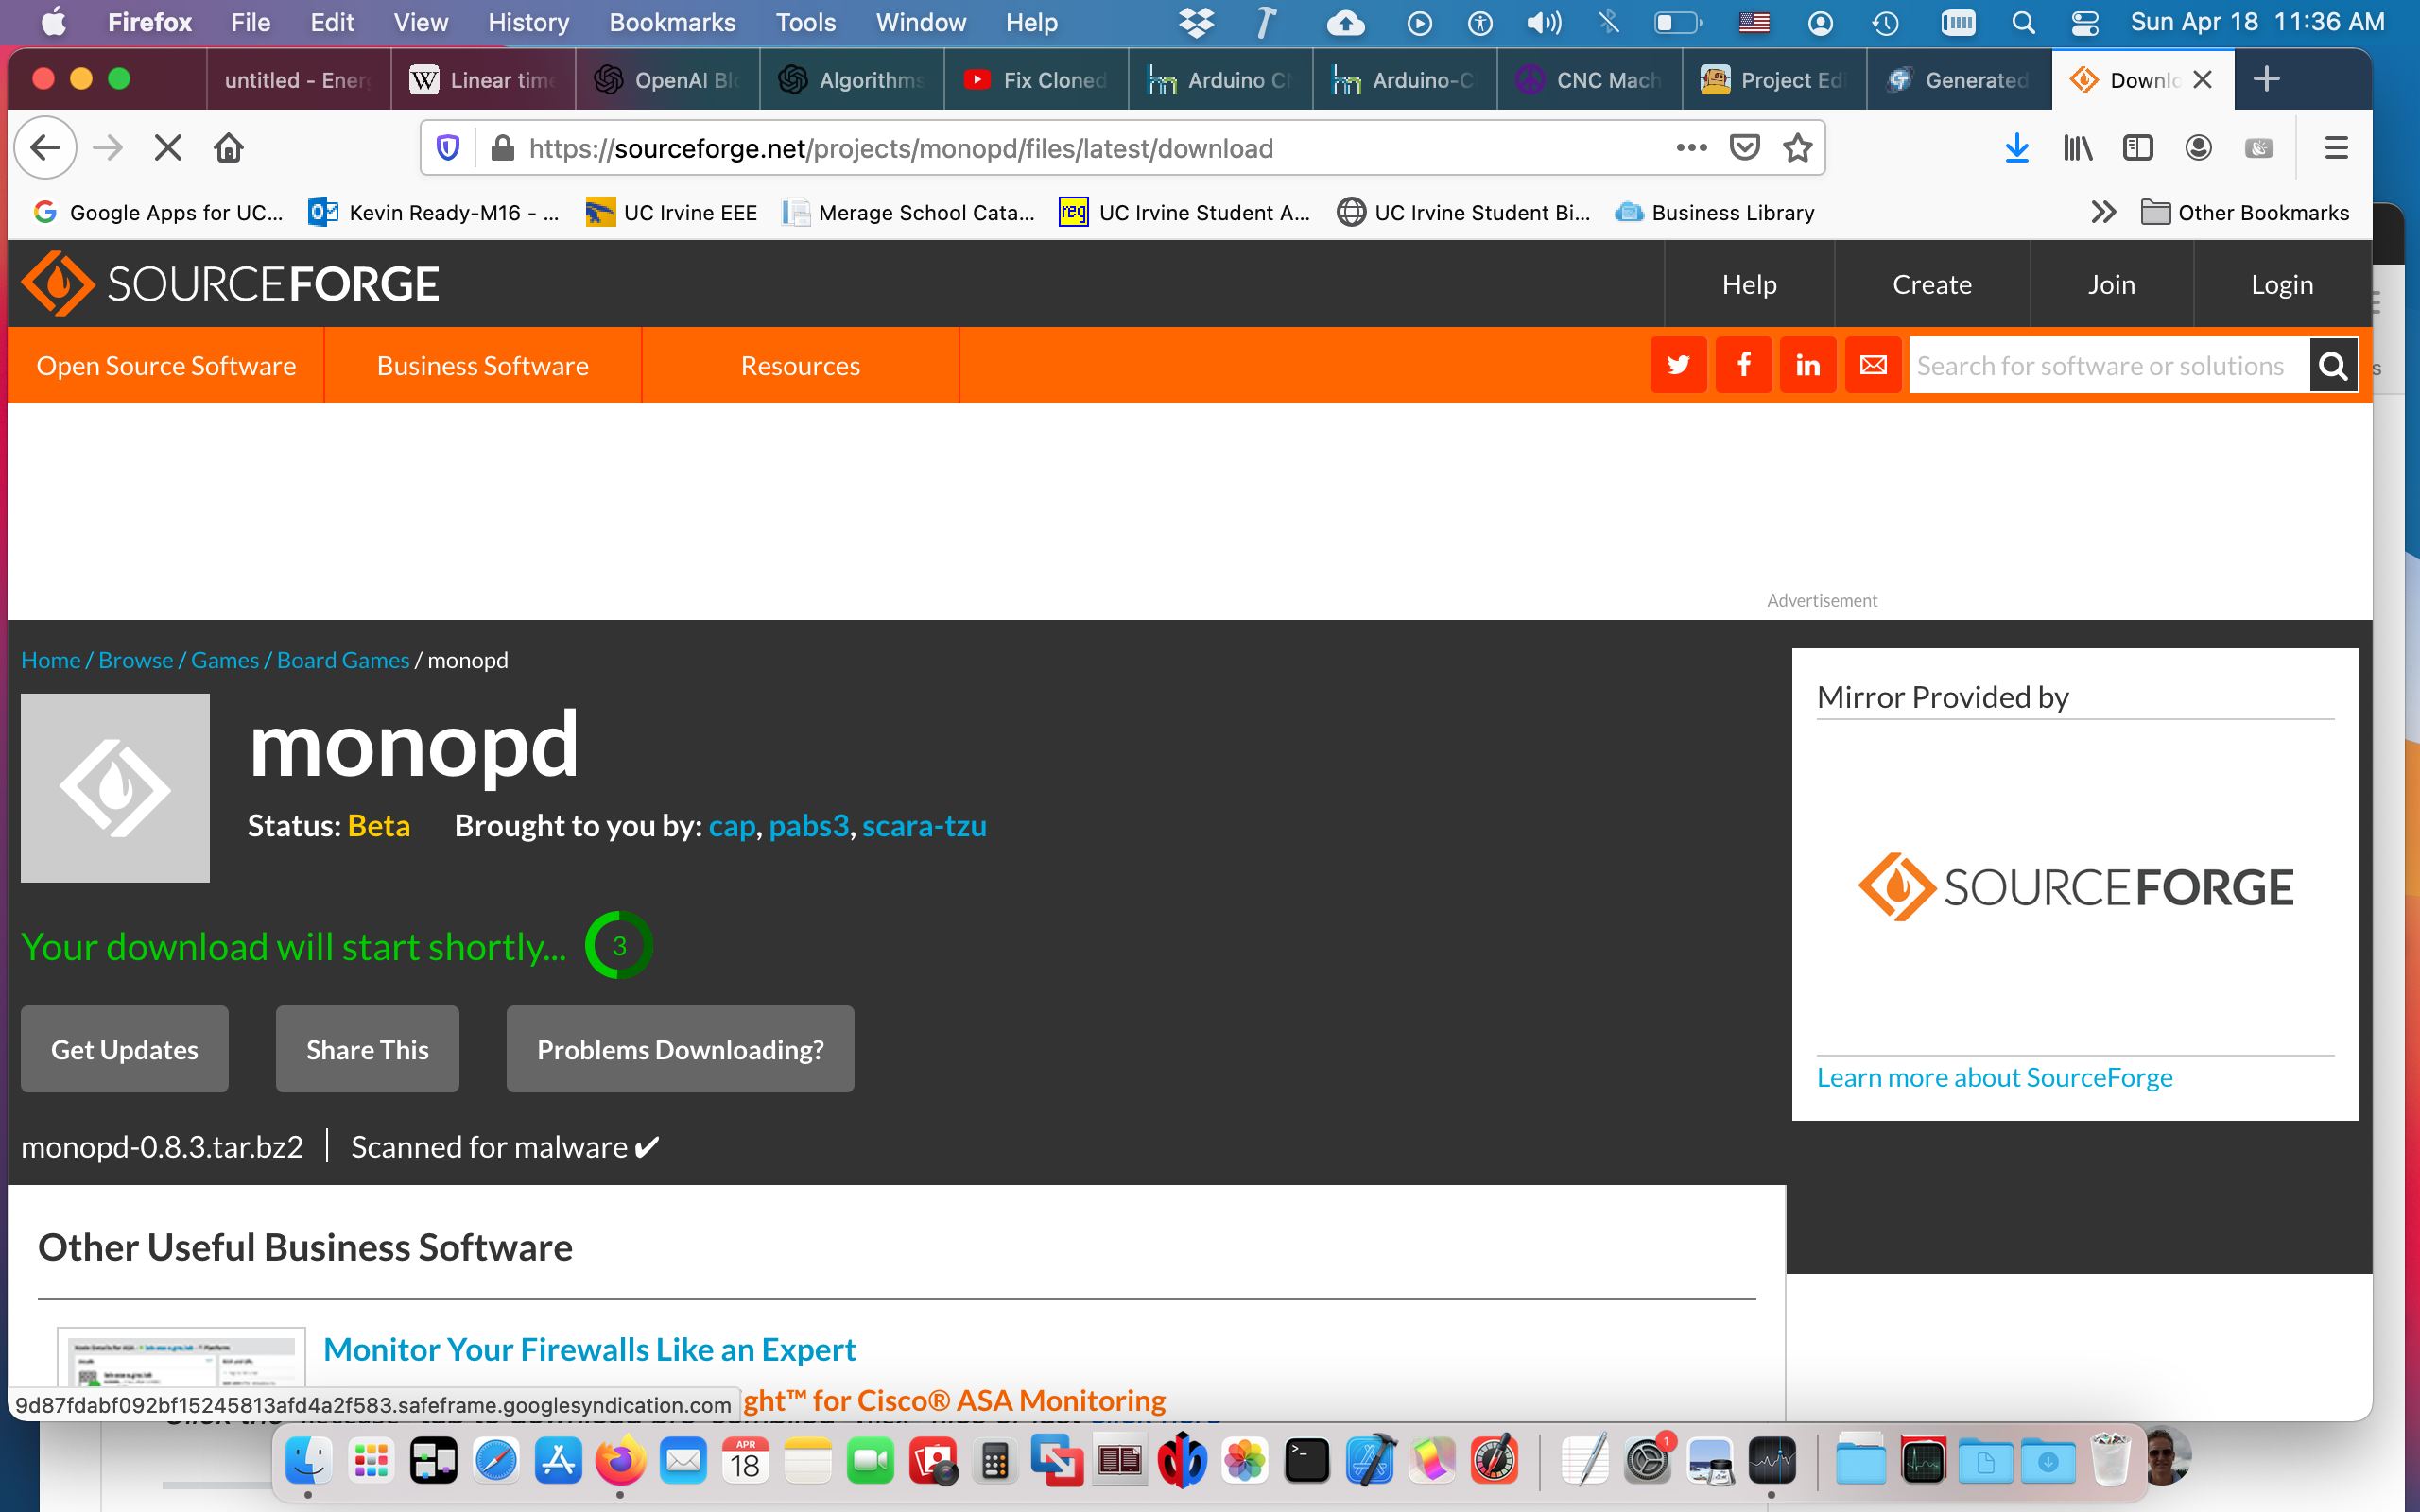The width and height of the screenshot is (2420, 1512).
Task: Open Monitor Your Firewalls Like an Expert link
Action: [x=590, y=1349]
